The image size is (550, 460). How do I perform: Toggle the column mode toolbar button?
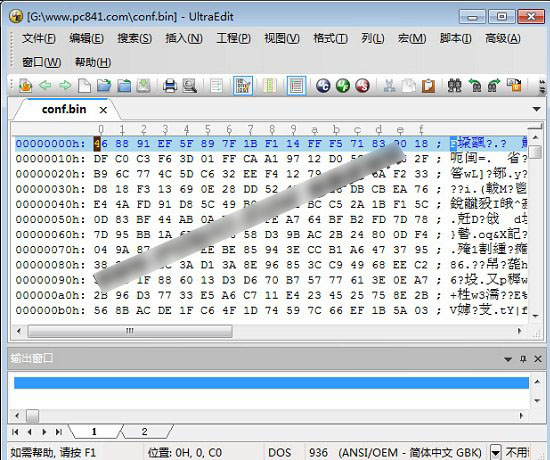[x=270, y=86]
